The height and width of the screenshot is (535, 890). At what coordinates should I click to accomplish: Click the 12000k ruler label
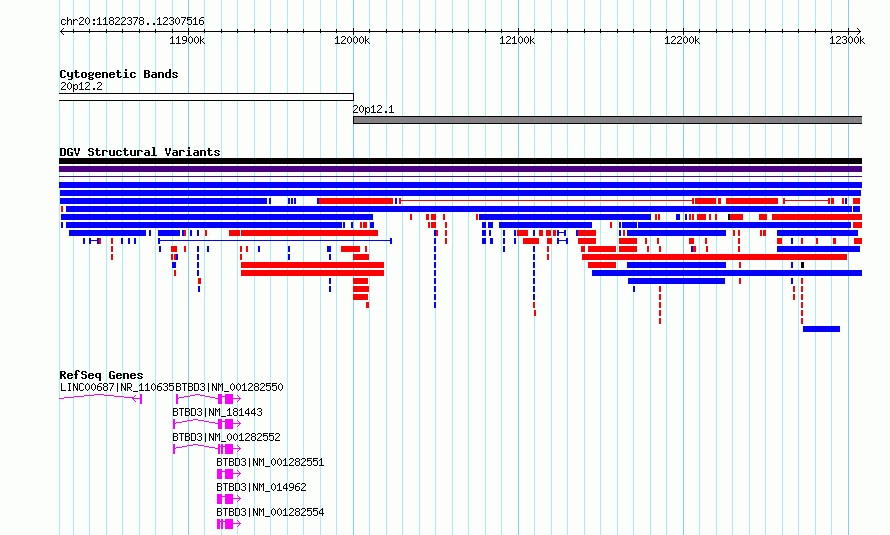pyautogui.click(x=352, y=40)
